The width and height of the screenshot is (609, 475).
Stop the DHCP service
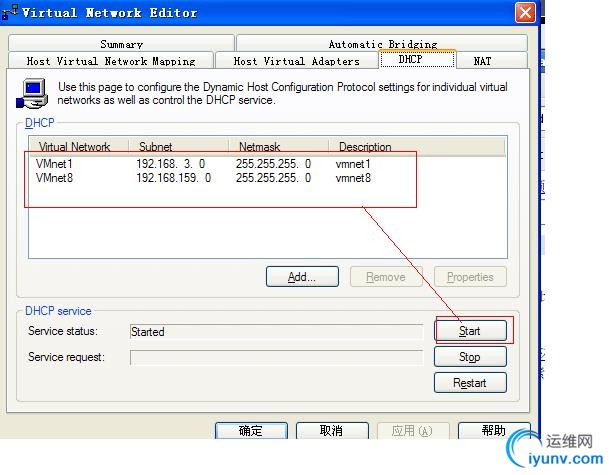coord(470,357)
